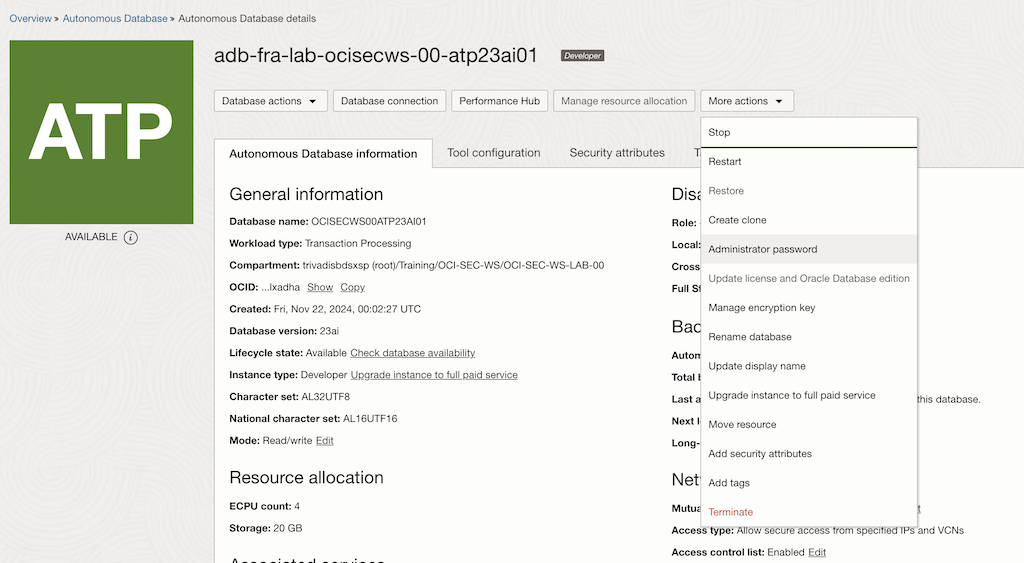This screenshot has height=563, width=1024.
Task: Edit the Access control list
Action: [x=817, y=553]
